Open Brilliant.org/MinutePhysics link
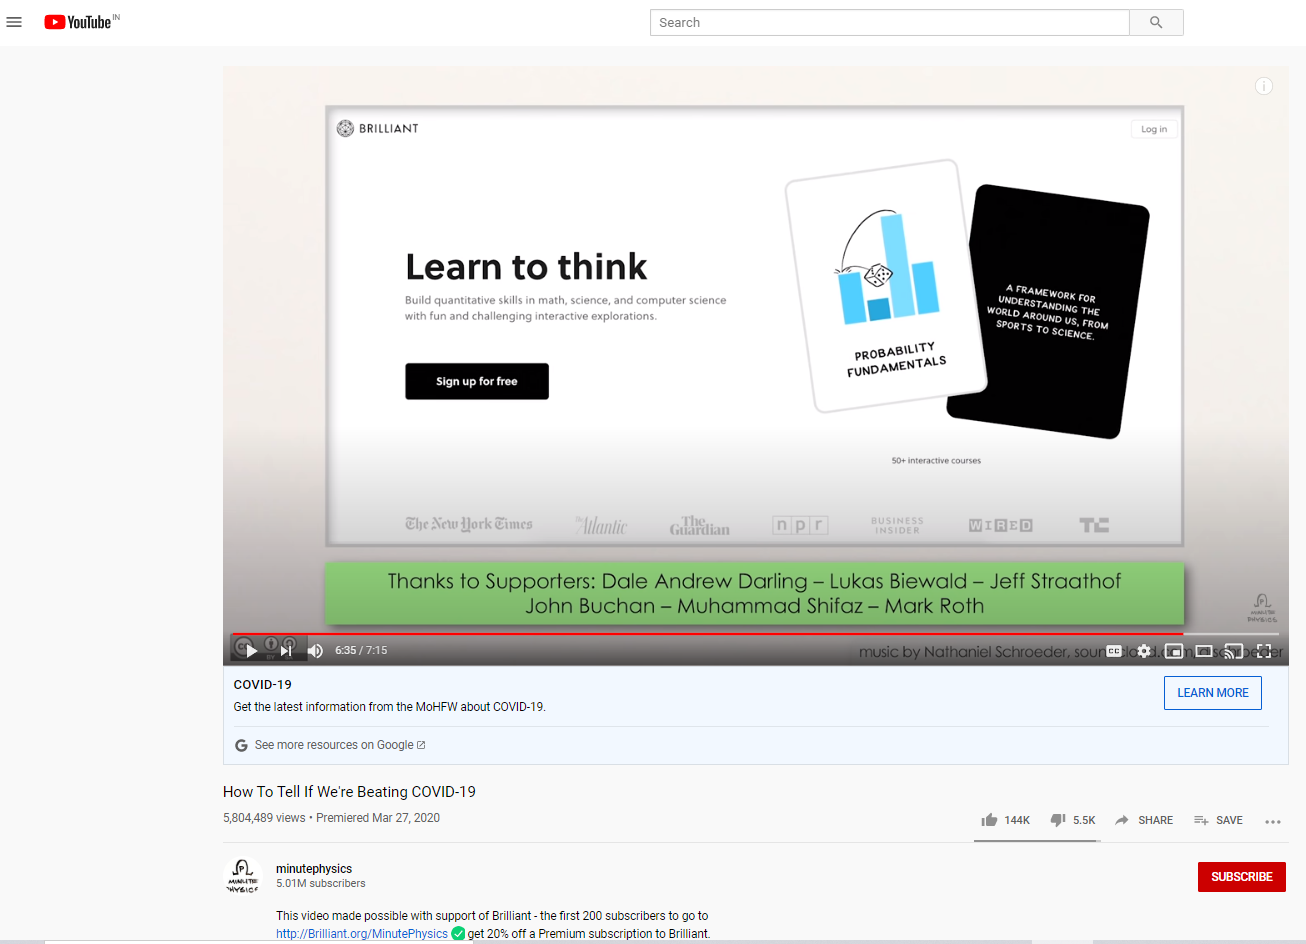1306x944 pixels. (362, 934)
